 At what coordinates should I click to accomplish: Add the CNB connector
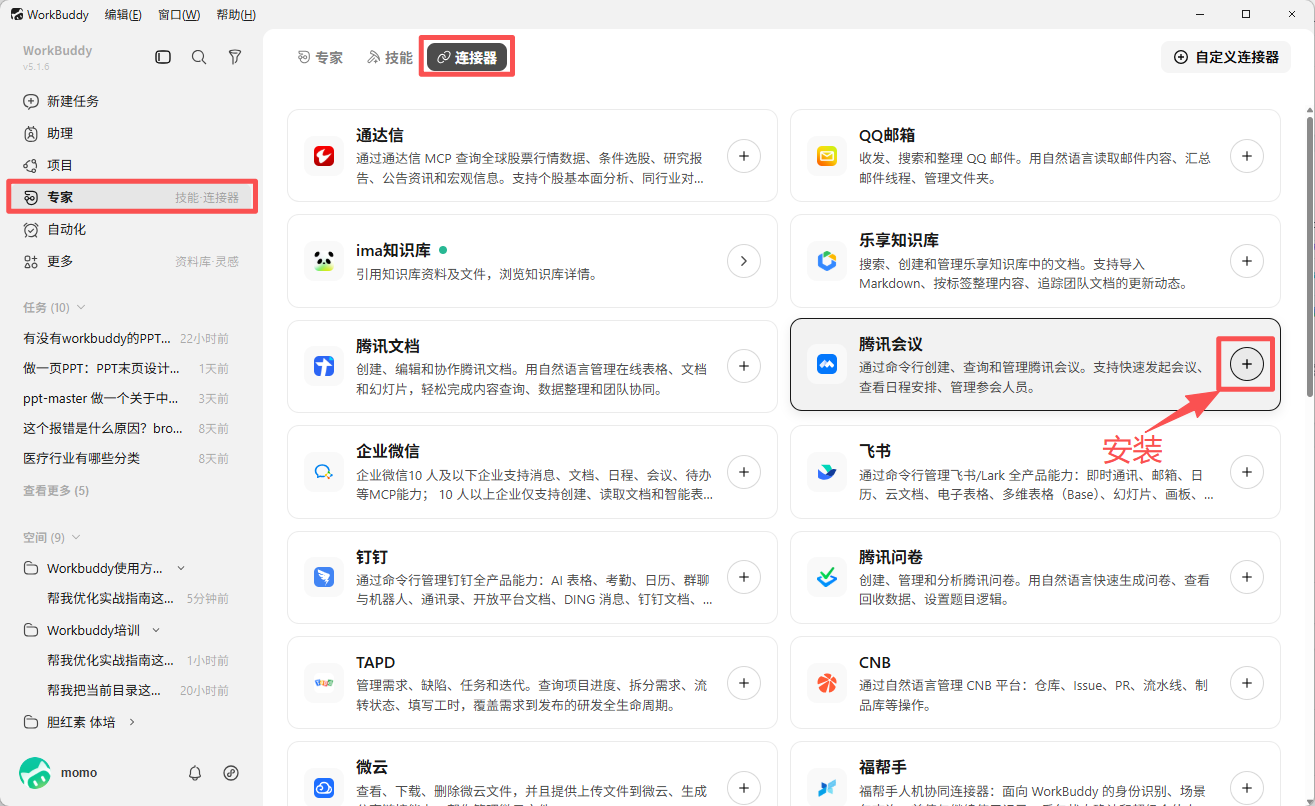pos(1246,683)
